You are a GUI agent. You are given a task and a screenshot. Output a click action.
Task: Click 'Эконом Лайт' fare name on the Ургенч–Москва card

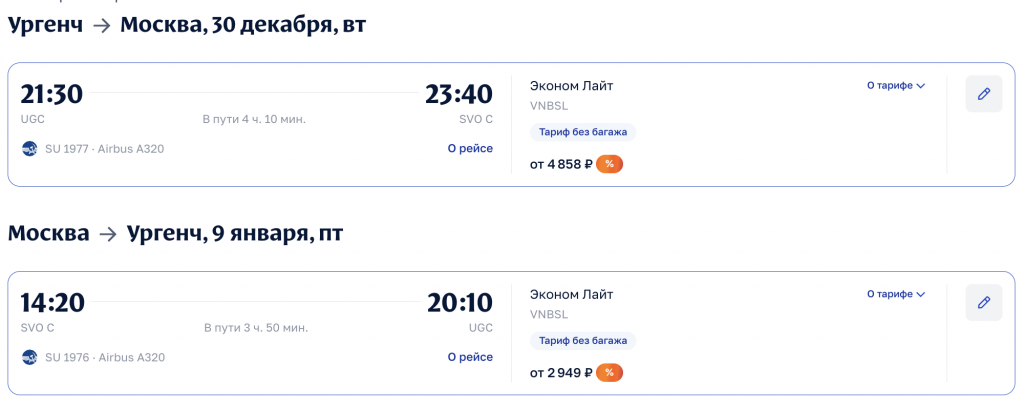click(571, 86)
